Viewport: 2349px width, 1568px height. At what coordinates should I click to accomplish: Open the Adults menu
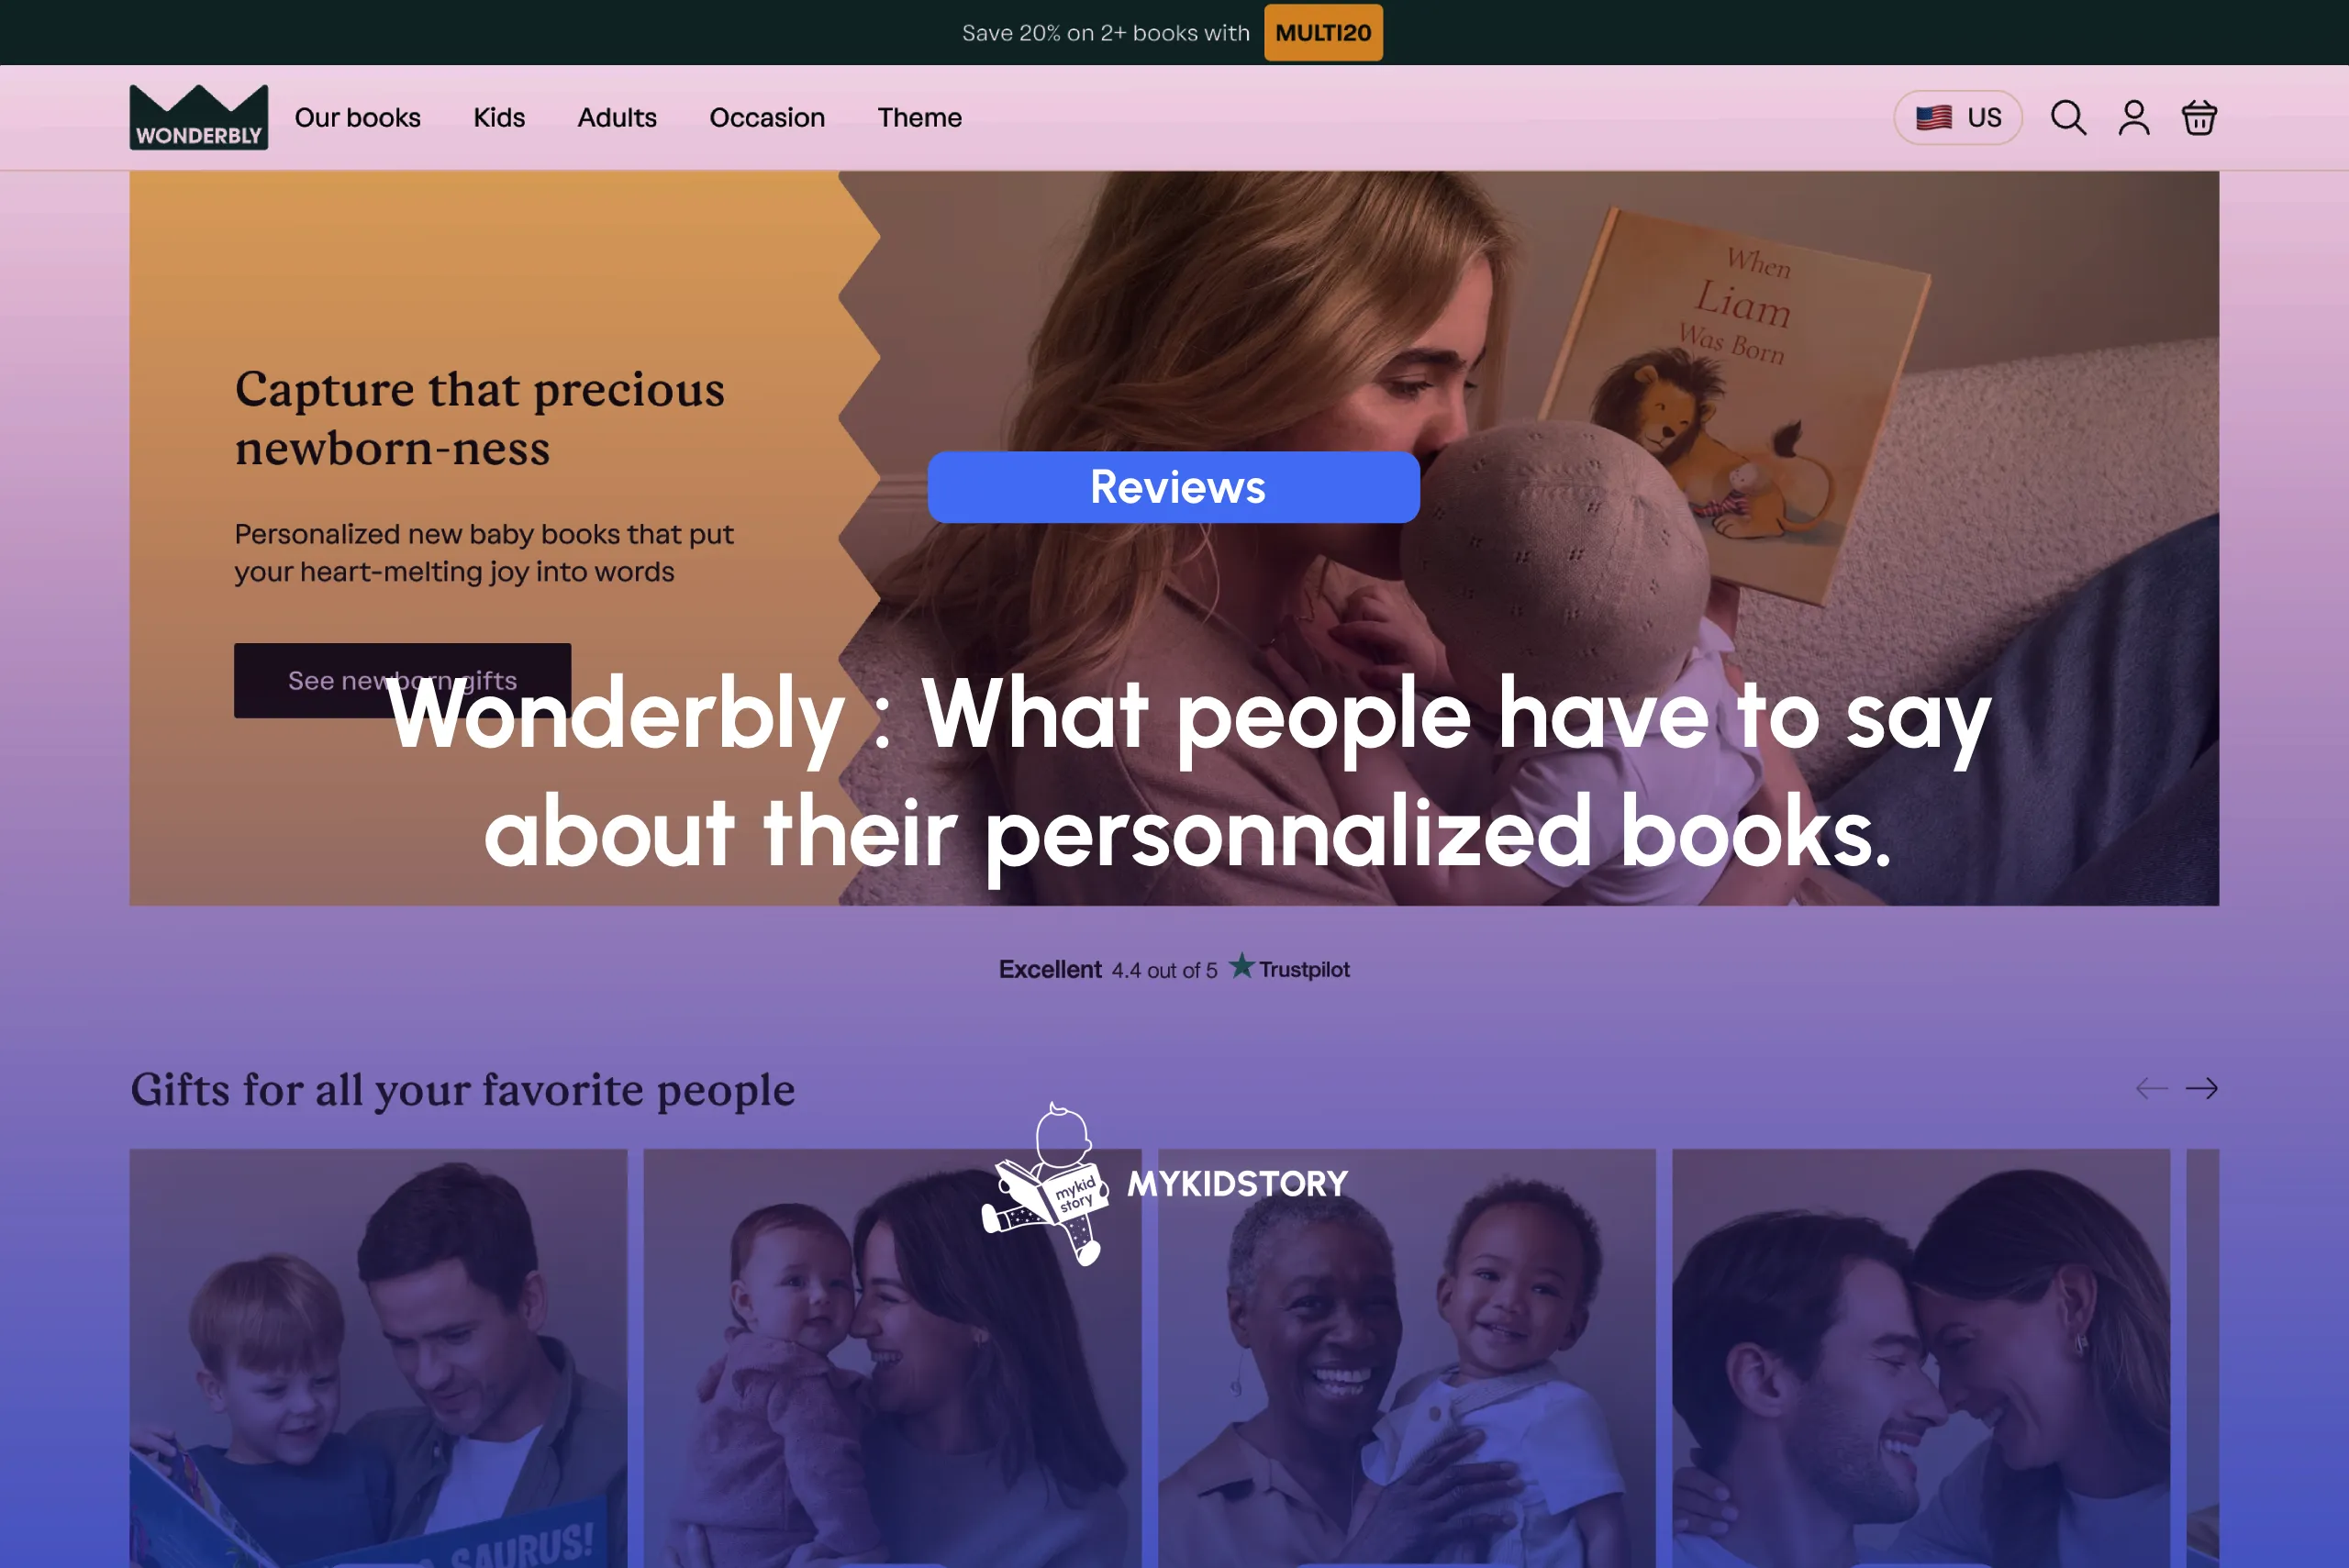[x=617, y=118]
